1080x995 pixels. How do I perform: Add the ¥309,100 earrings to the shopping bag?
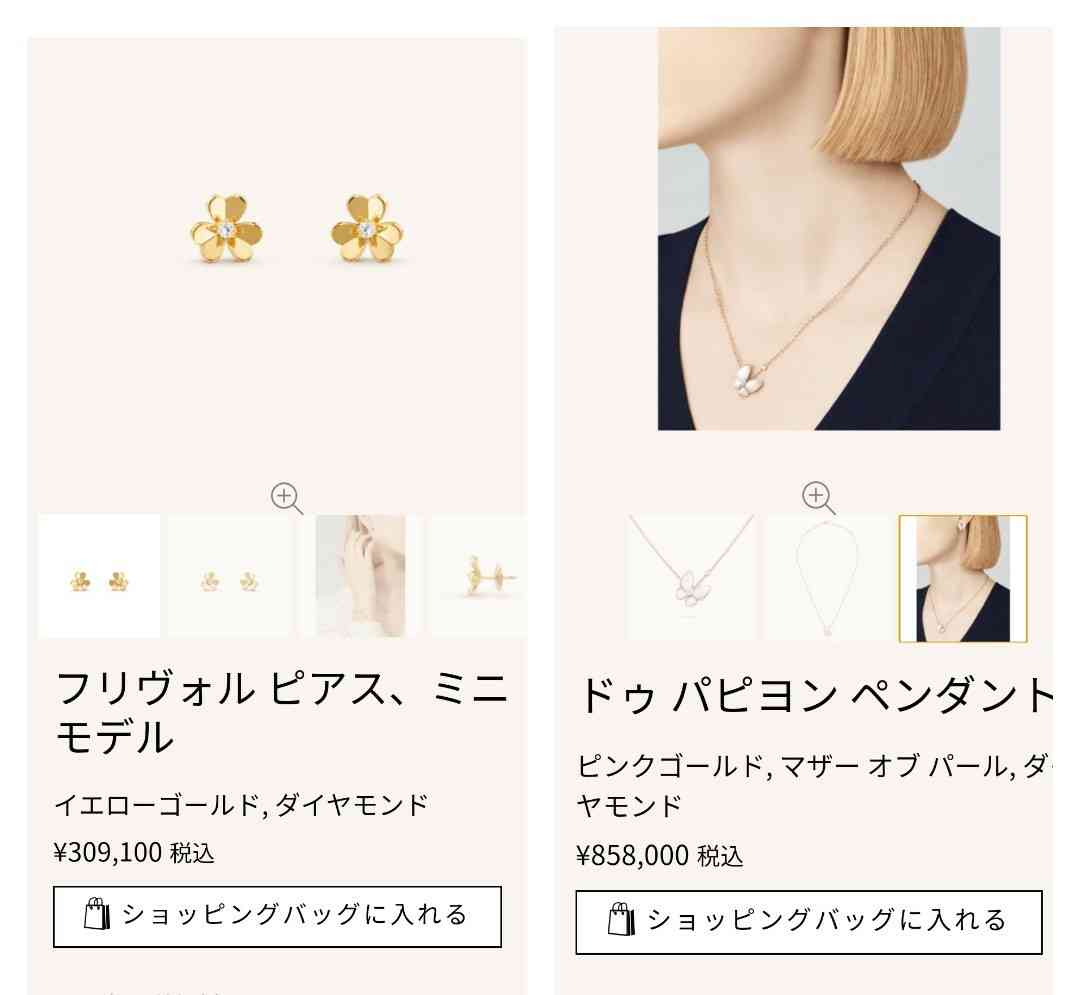pos(277,917)
